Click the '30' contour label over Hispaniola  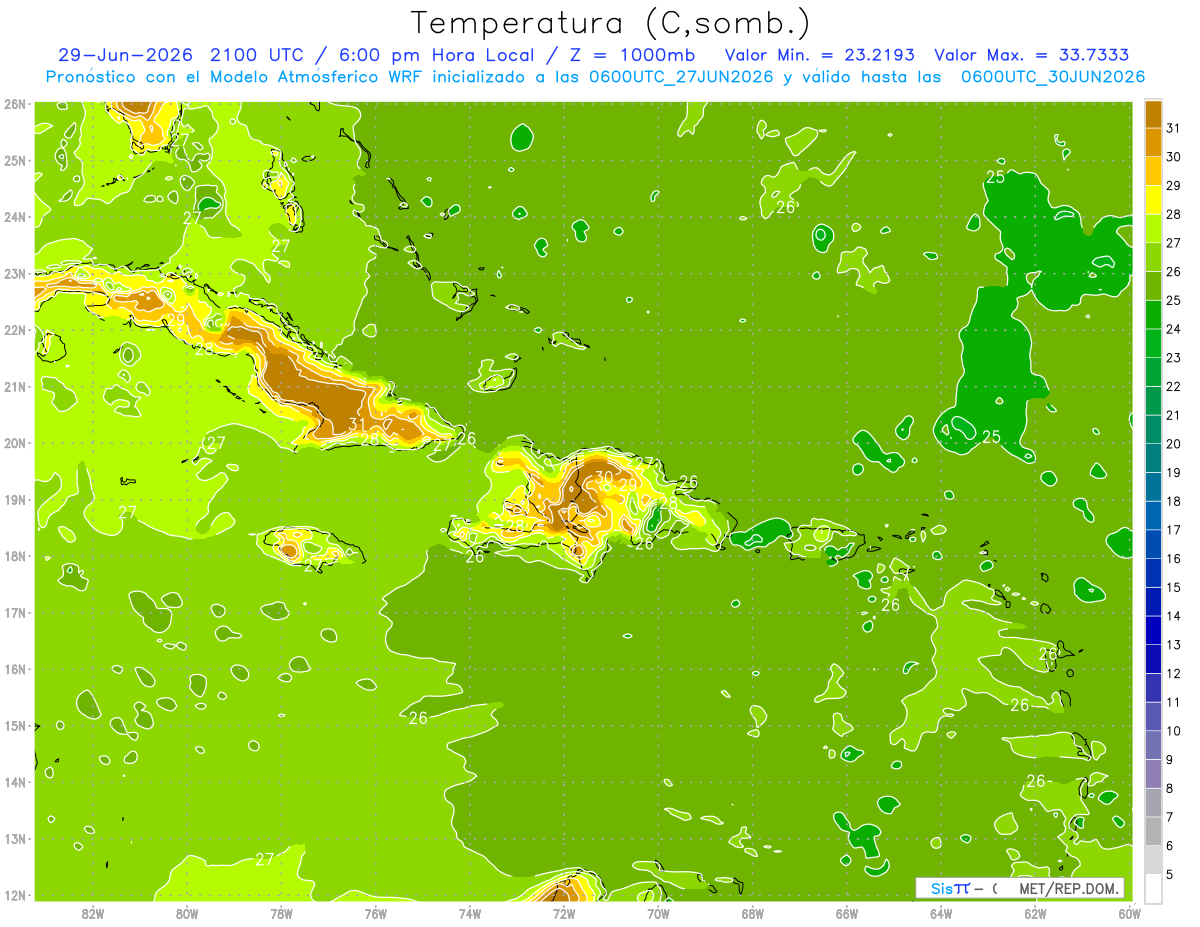[604, 478]
